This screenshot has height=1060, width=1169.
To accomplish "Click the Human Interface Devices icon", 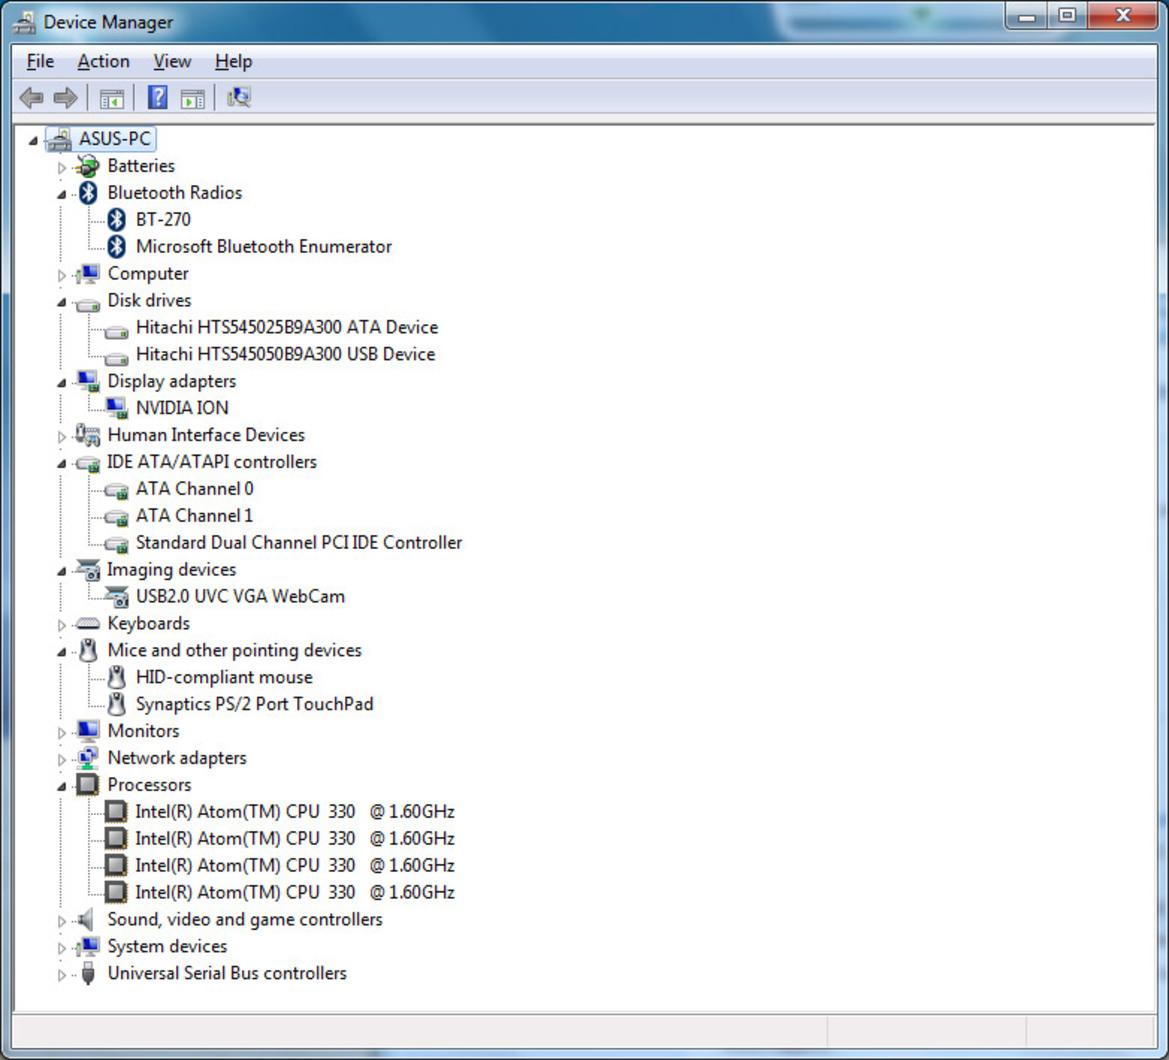I will coord(88,435).
